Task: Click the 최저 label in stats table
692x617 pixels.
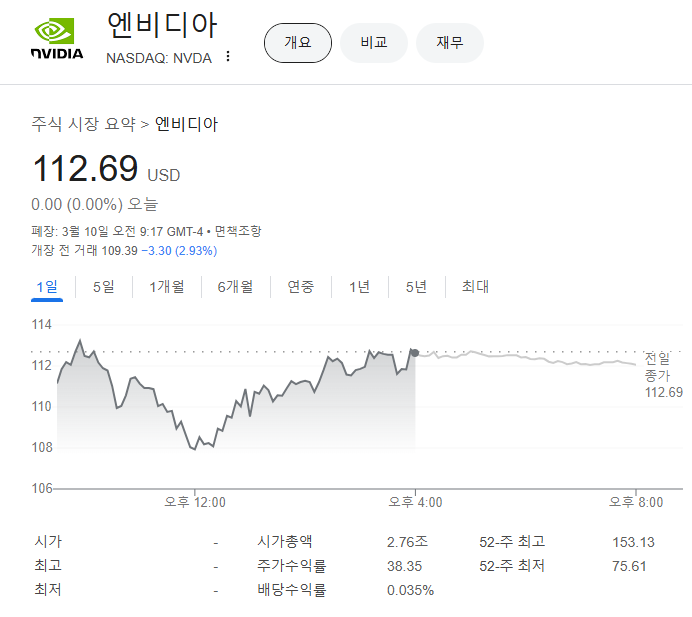Action: (x=48, y=590)
